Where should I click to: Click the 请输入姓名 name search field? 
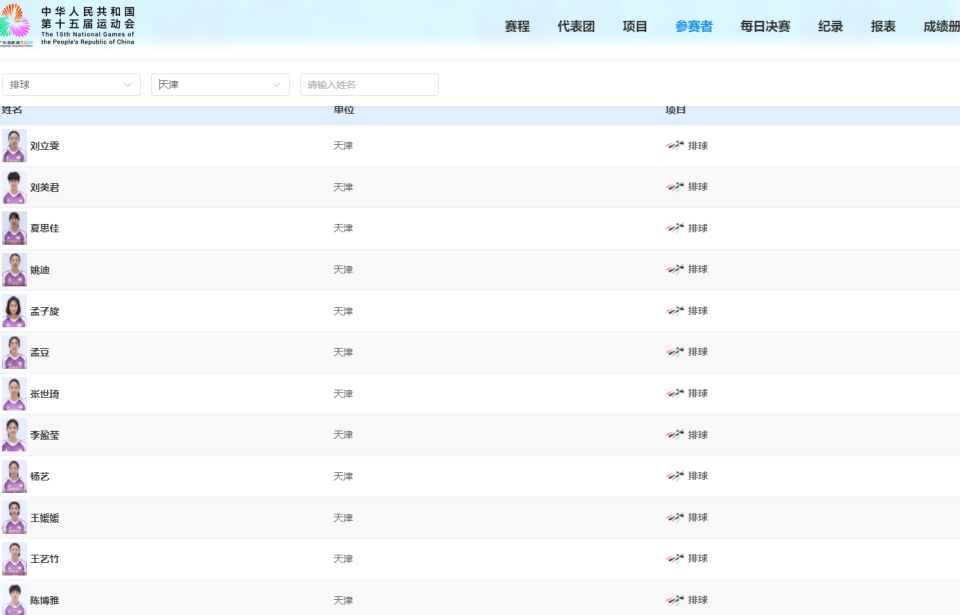[x=369, y=85]
